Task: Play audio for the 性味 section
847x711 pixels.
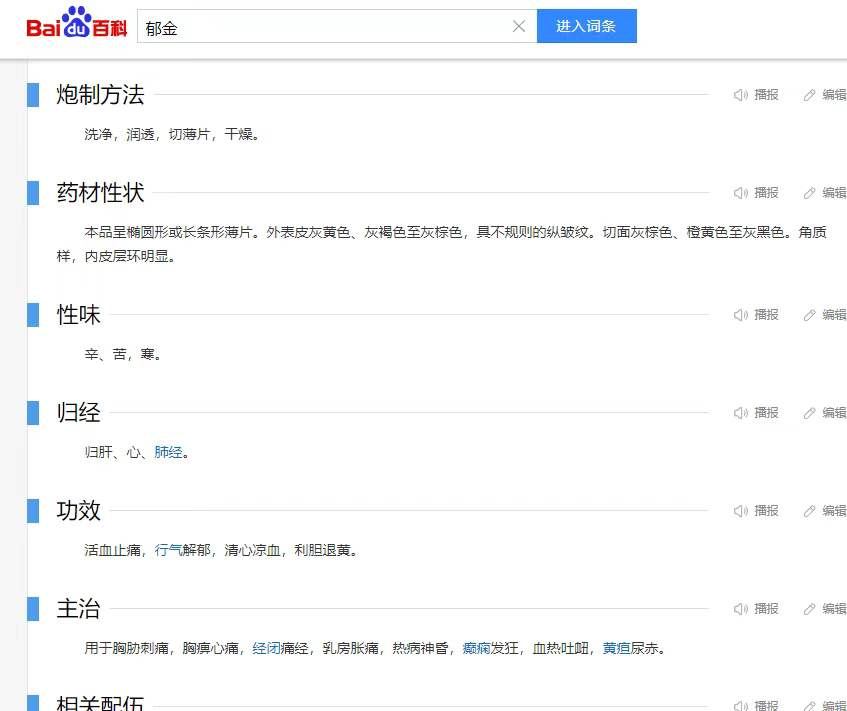Action: coord(740,315)
